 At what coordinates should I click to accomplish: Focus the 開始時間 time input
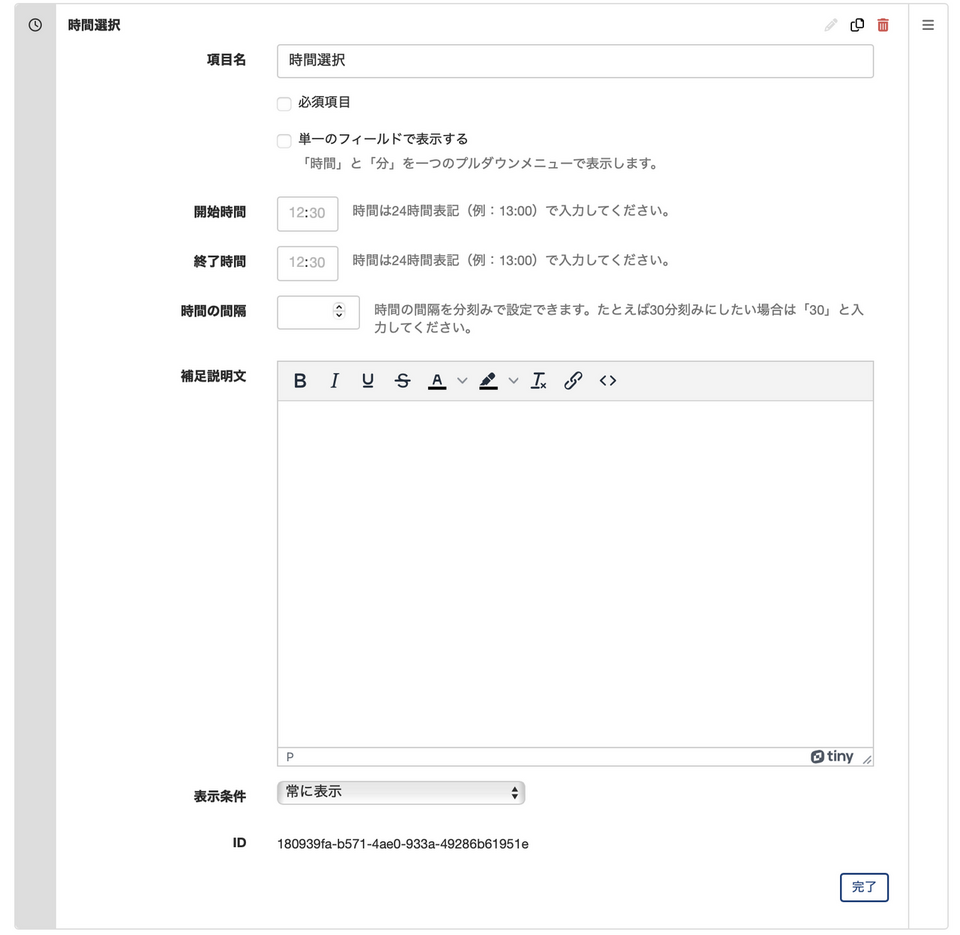point(307,214)
